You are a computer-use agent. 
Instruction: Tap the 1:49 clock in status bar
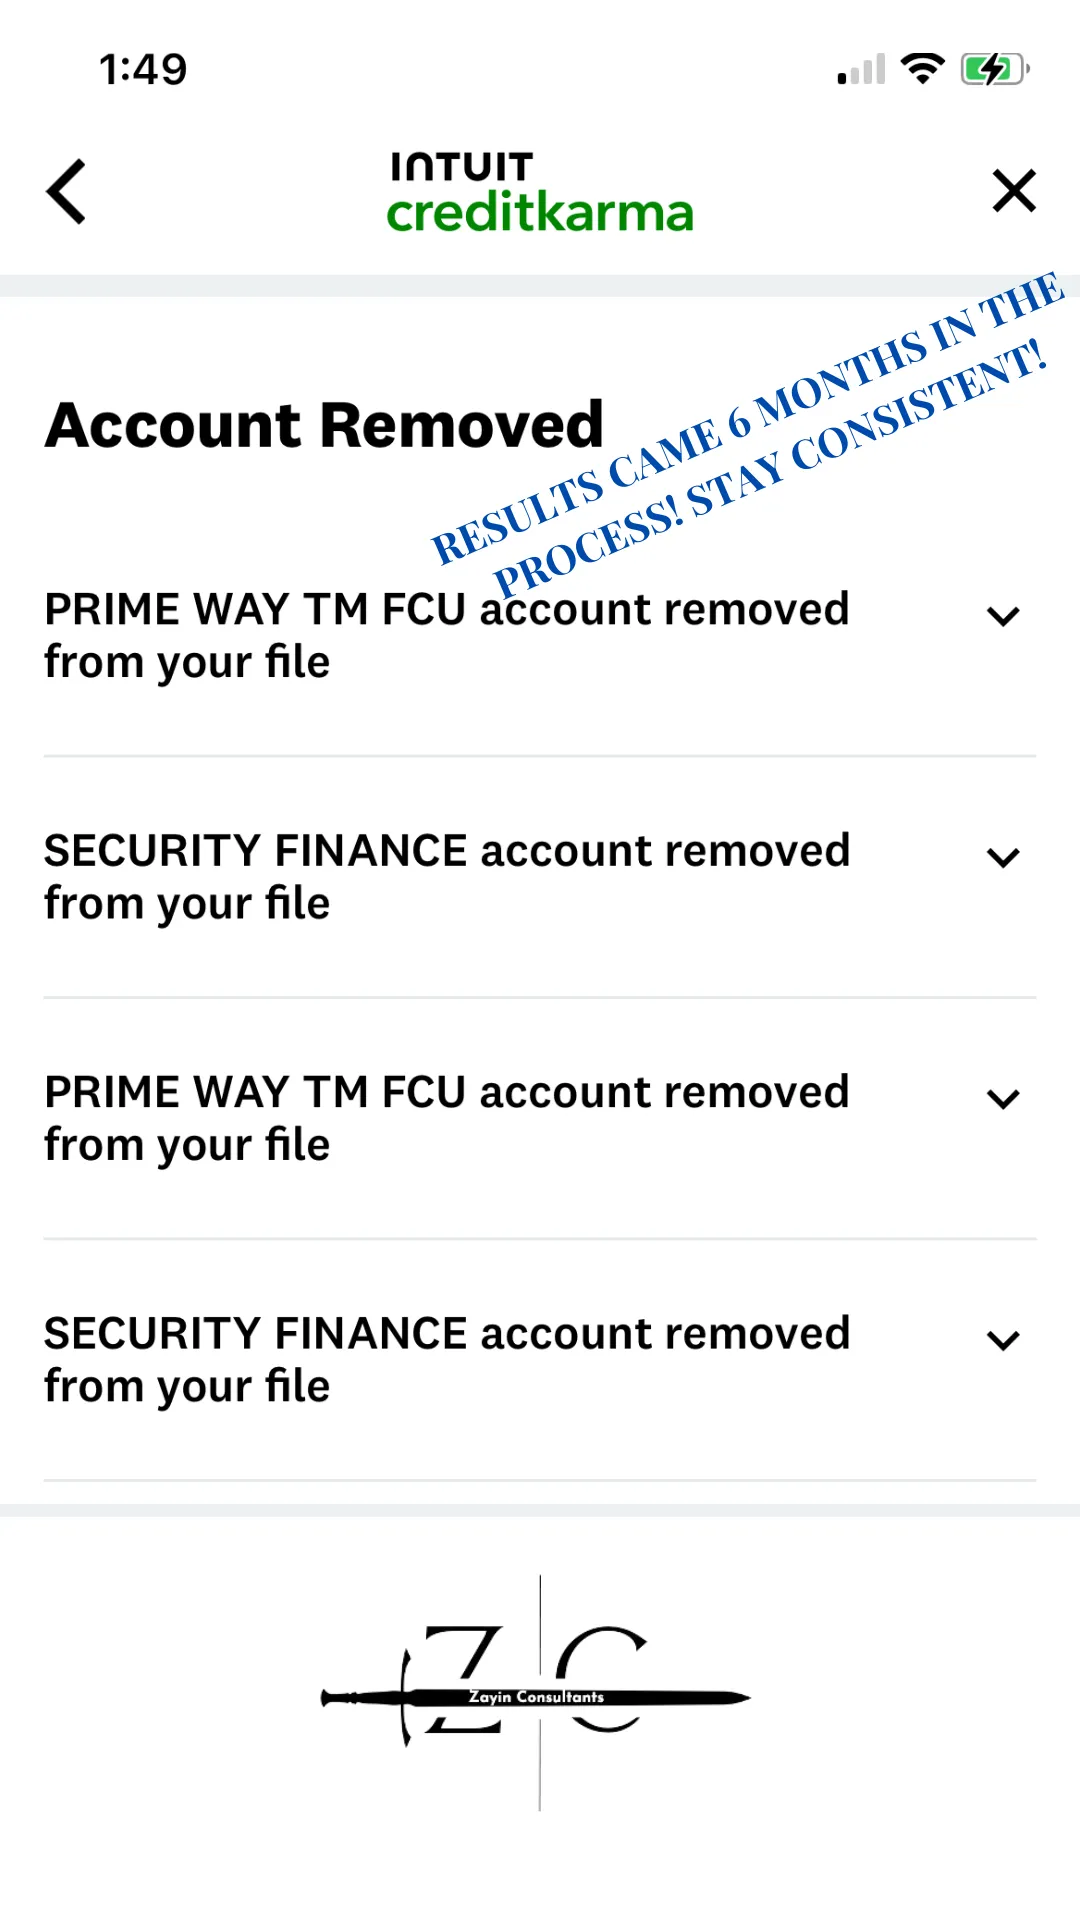[143, 69]
